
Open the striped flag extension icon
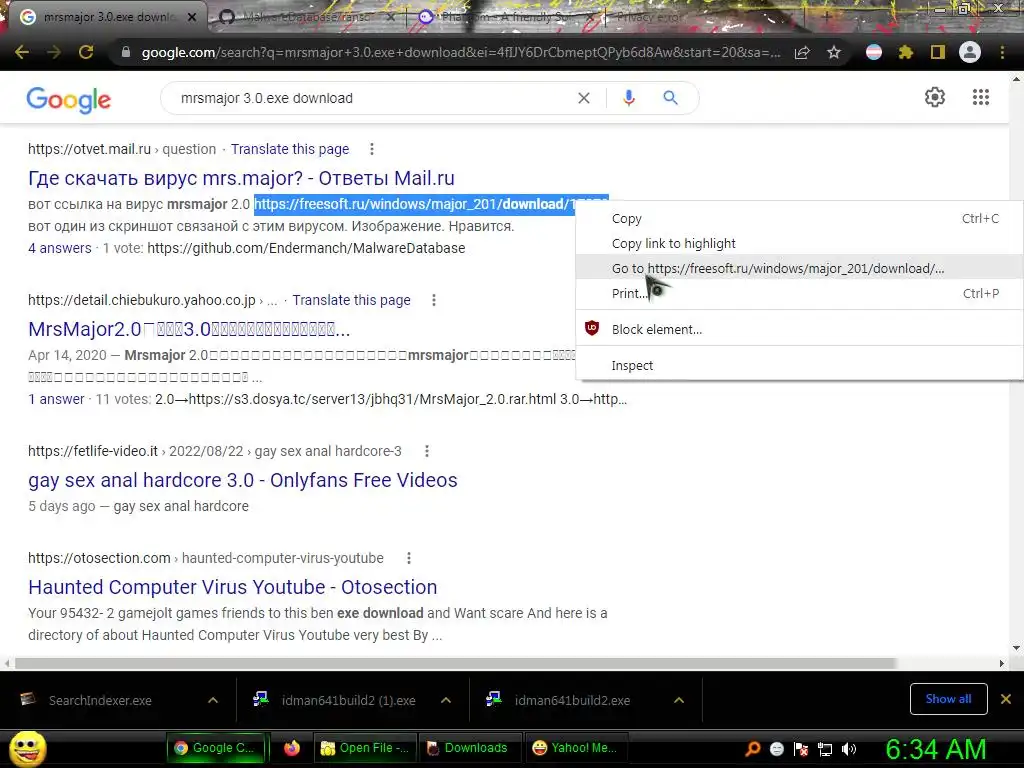[874, 52]
